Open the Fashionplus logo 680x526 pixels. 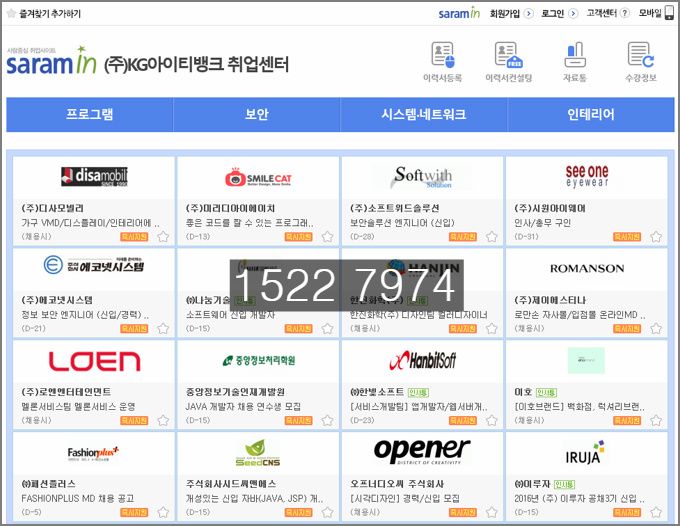[x=93, y=454]
